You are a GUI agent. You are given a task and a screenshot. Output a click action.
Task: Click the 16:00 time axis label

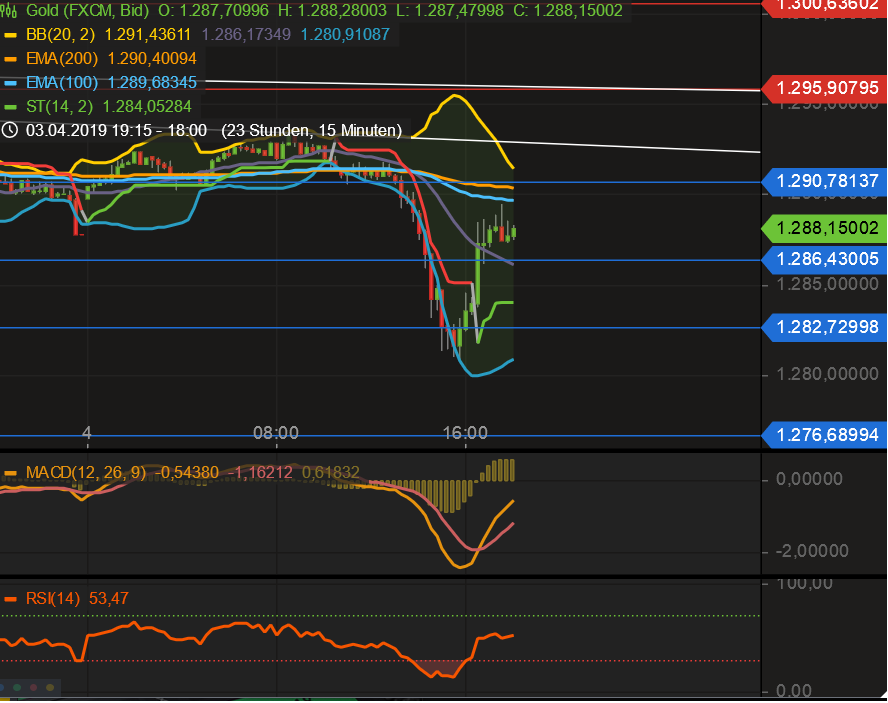point(466,432)
